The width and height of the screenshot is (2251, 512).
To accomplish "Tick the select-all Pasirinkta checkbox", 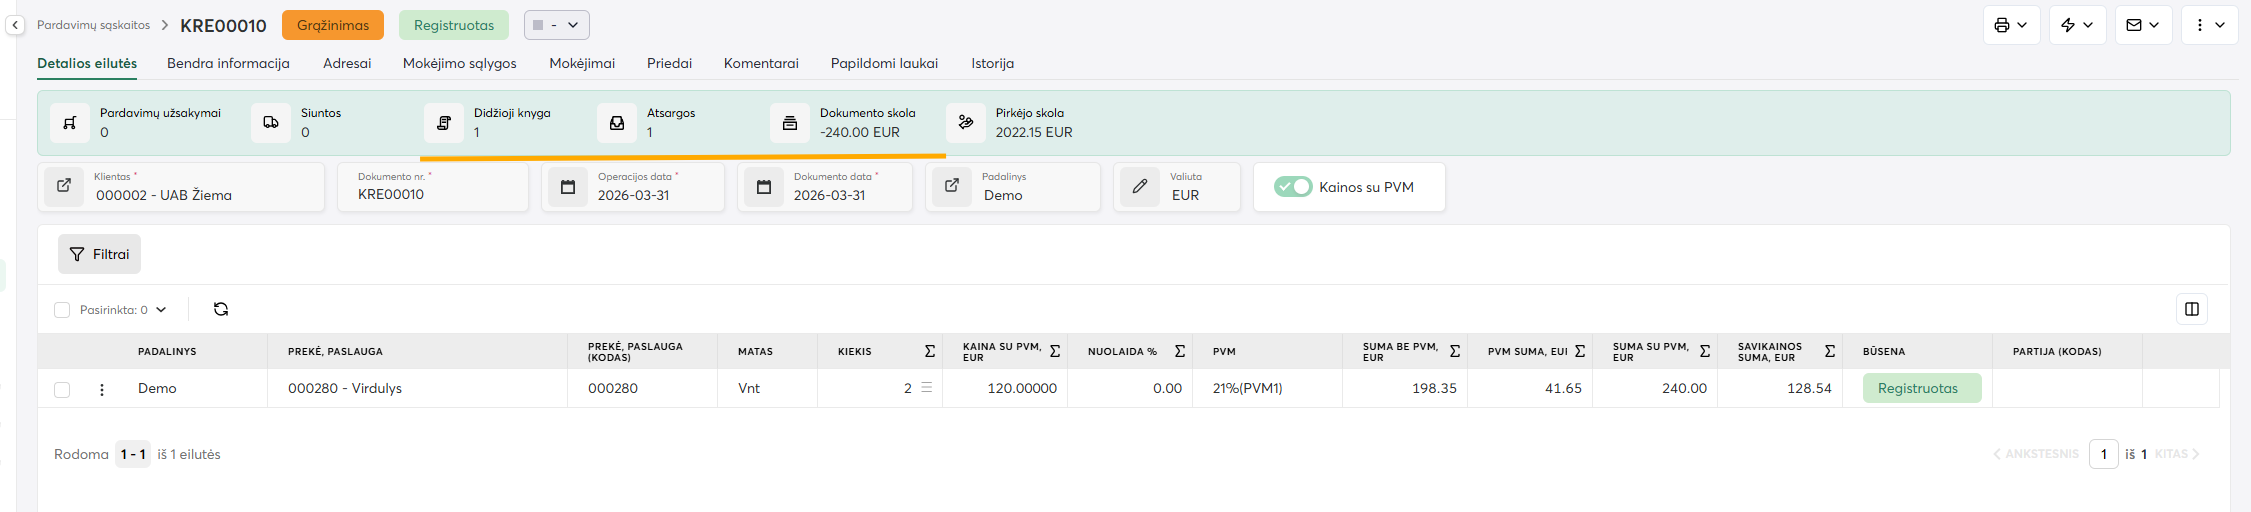I will point(62,310).
